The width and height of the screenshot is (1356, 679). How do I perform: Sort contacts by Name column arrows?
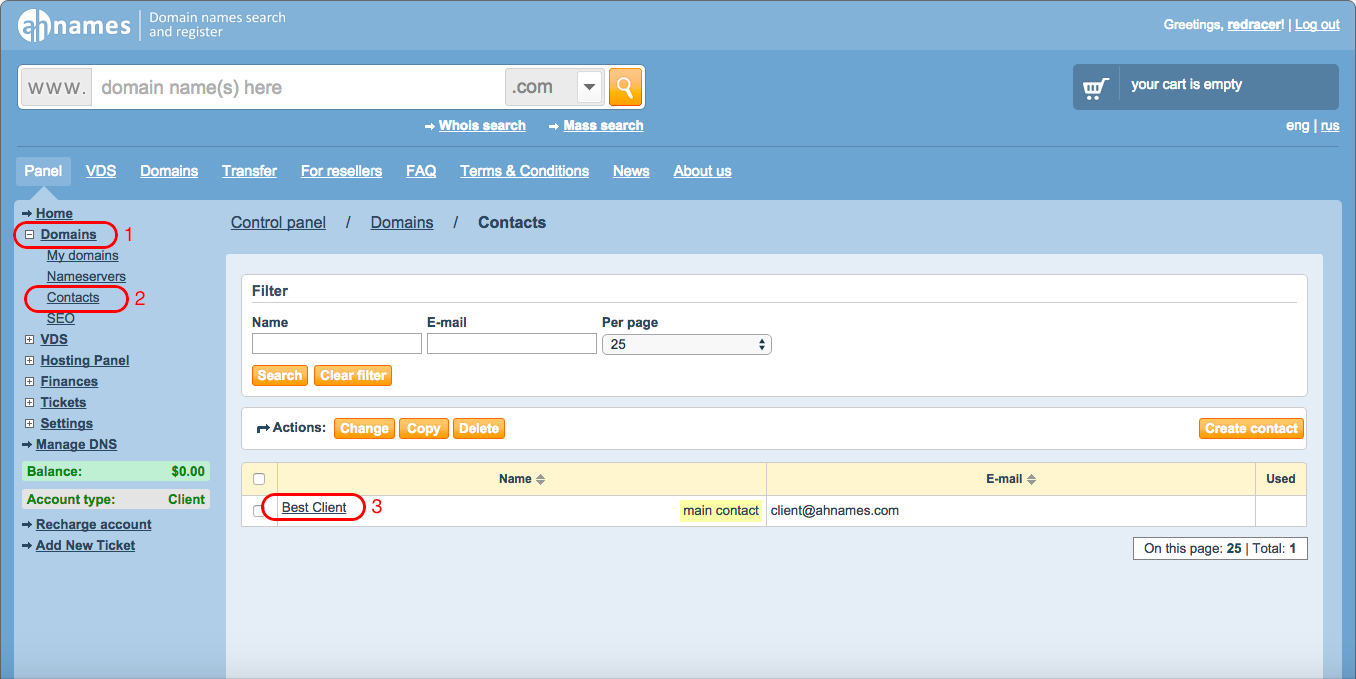pos(540,480)
